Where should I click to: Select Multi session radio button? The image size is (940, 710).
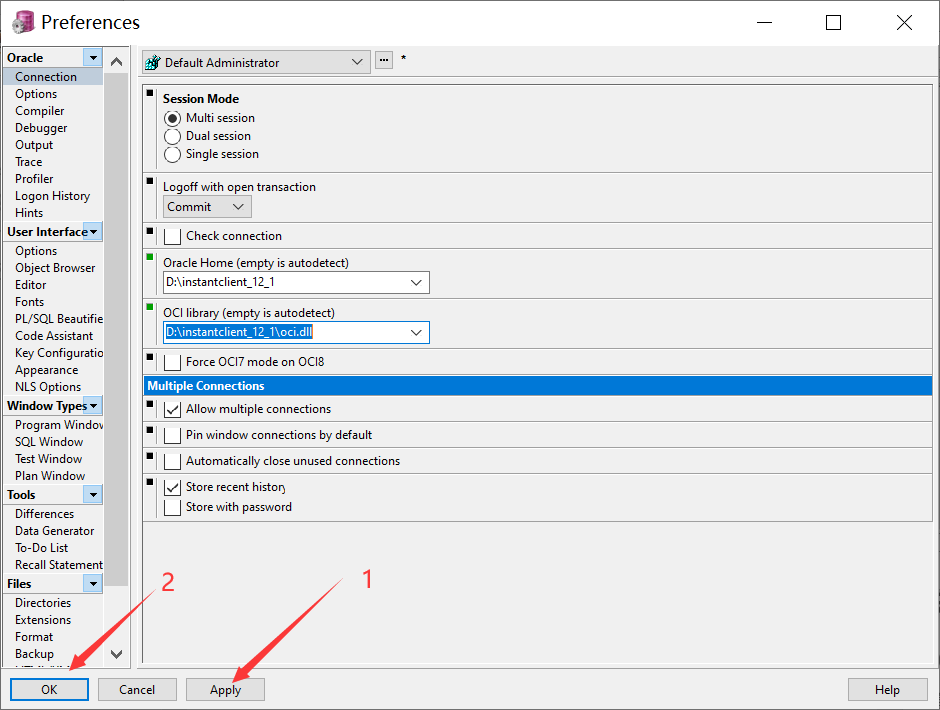pos(172,118)
